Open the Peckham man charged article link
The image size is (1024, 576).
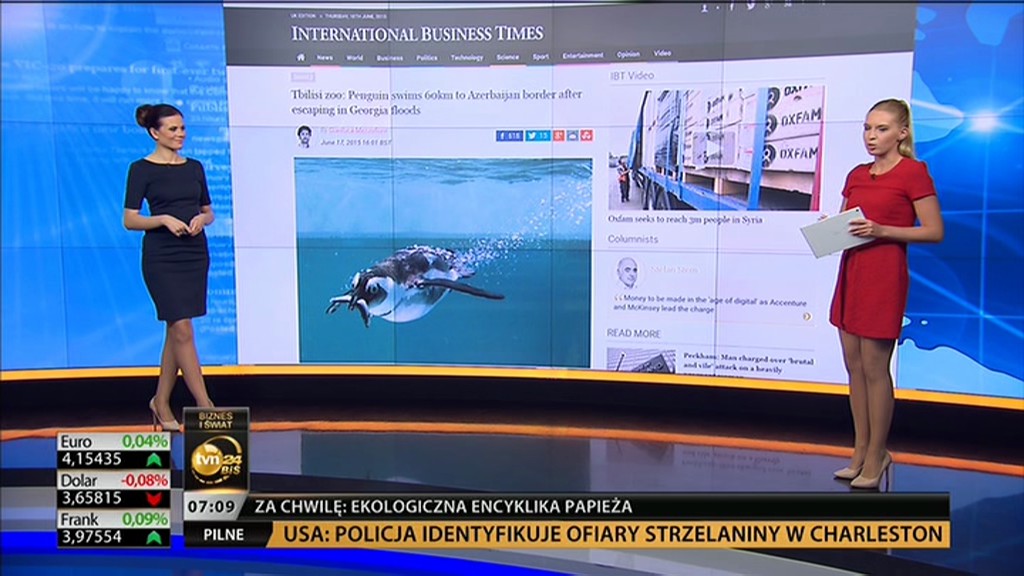point(748,362)
